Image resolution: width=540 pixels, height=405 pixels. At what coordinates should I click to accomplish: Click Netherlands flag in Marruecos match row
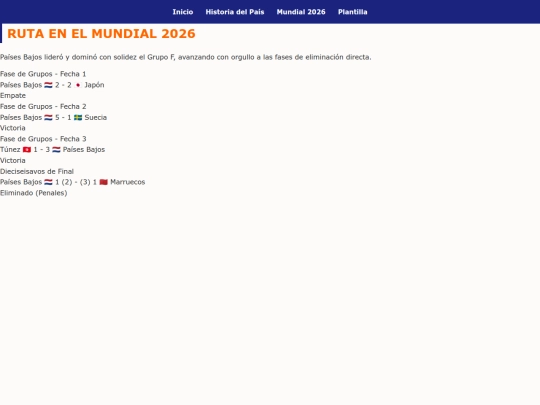coord(48,182)
